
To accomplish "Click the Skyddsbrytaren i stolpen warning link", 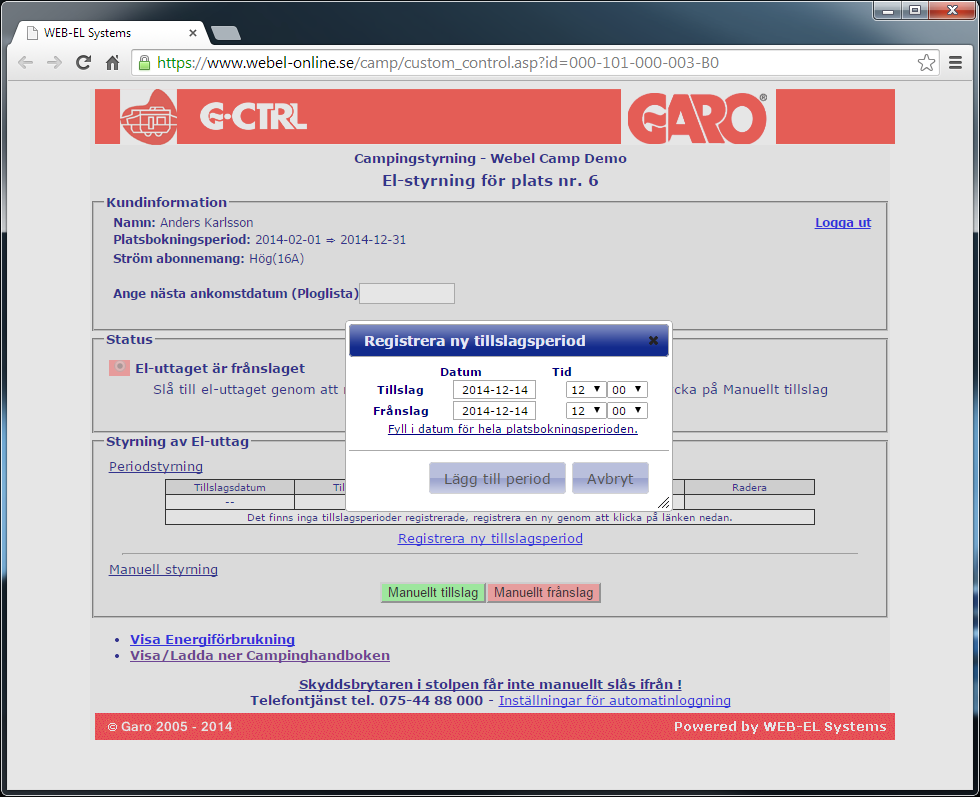I will pyautogui.click(x=490, y=684).
